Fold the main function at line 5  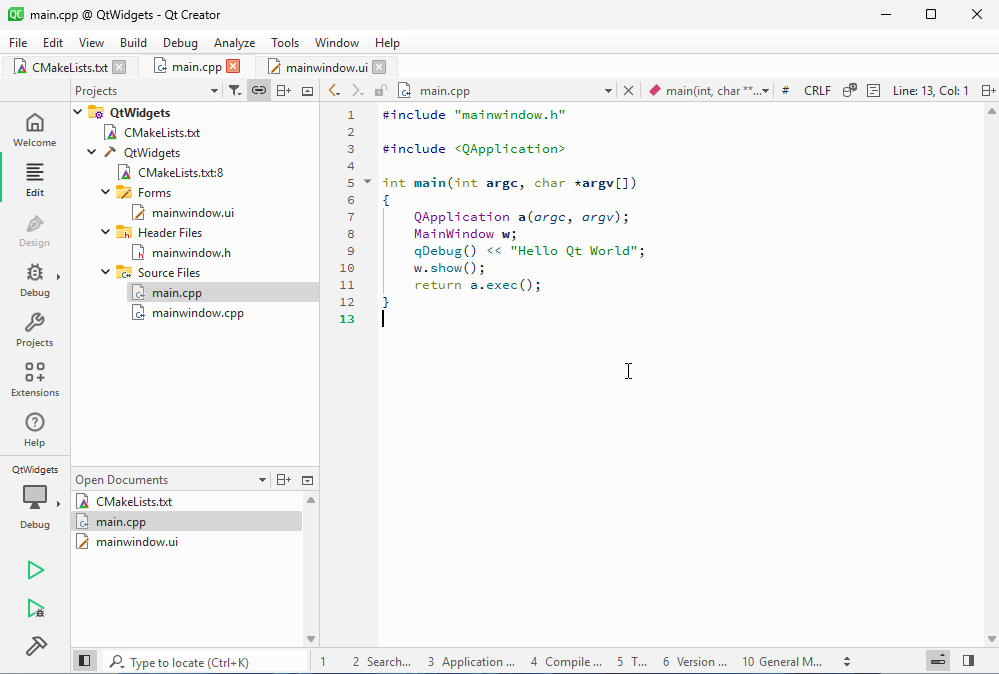tap(368, 182)
